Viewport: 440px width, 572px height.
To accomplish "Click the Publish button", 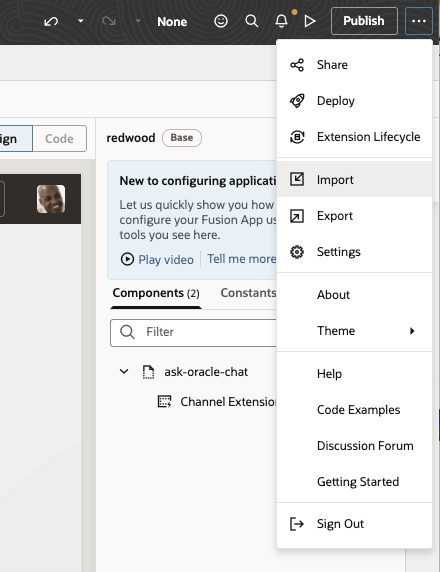I will (364, 21).
